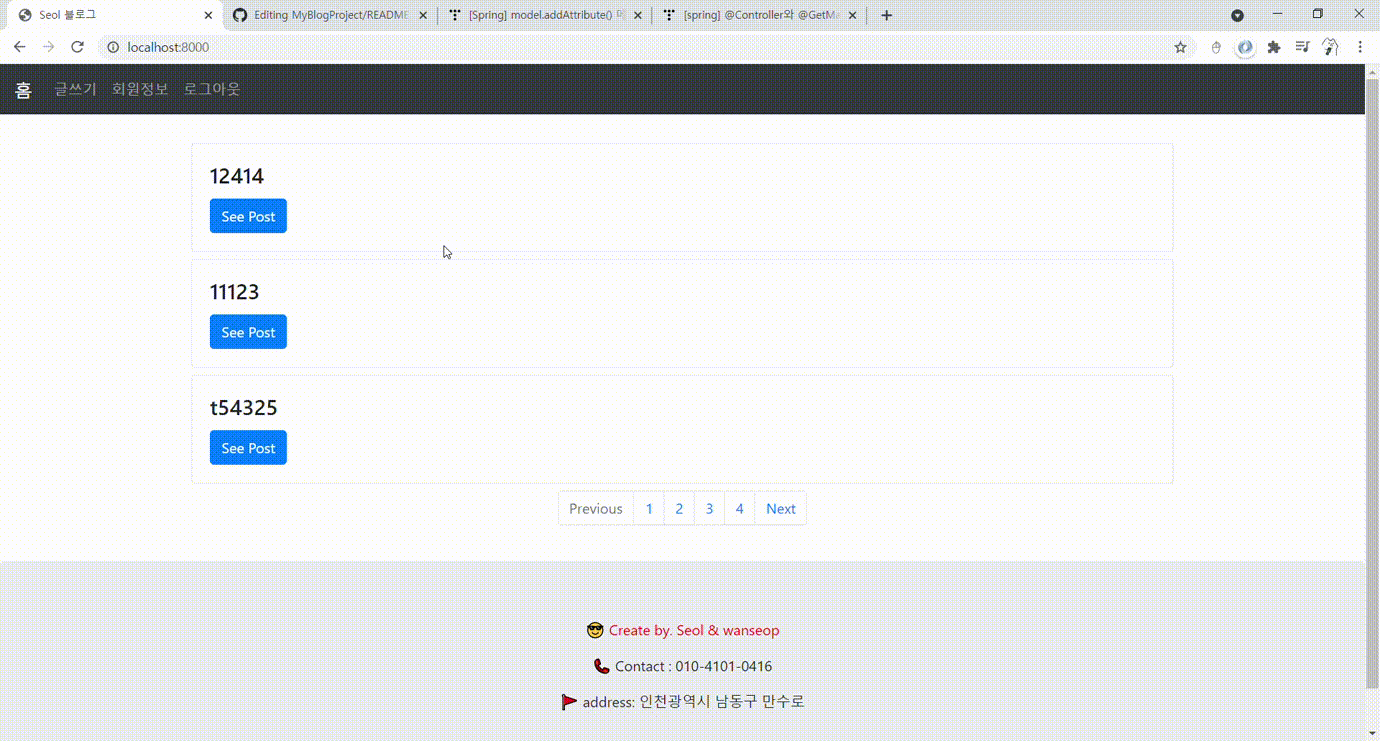This screenshot has width=1380, height=741.
Task: Click the browser forward arrow
Action: point(48,47)
